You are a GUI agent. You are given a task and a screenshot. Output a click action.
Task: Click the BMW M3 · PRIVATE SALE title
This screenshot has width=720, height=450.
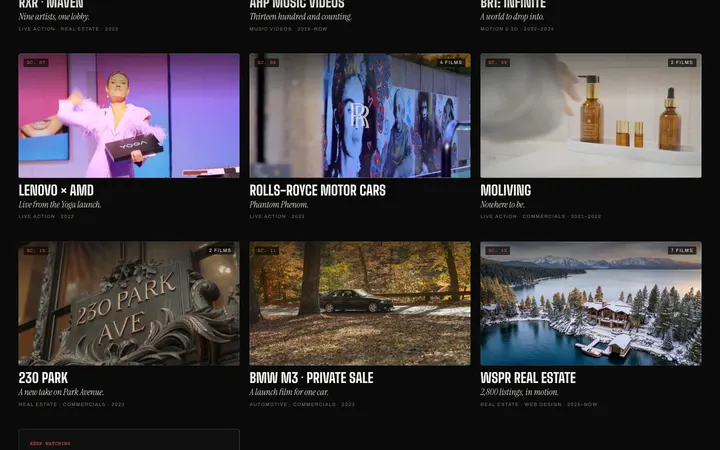coord(311,378)
